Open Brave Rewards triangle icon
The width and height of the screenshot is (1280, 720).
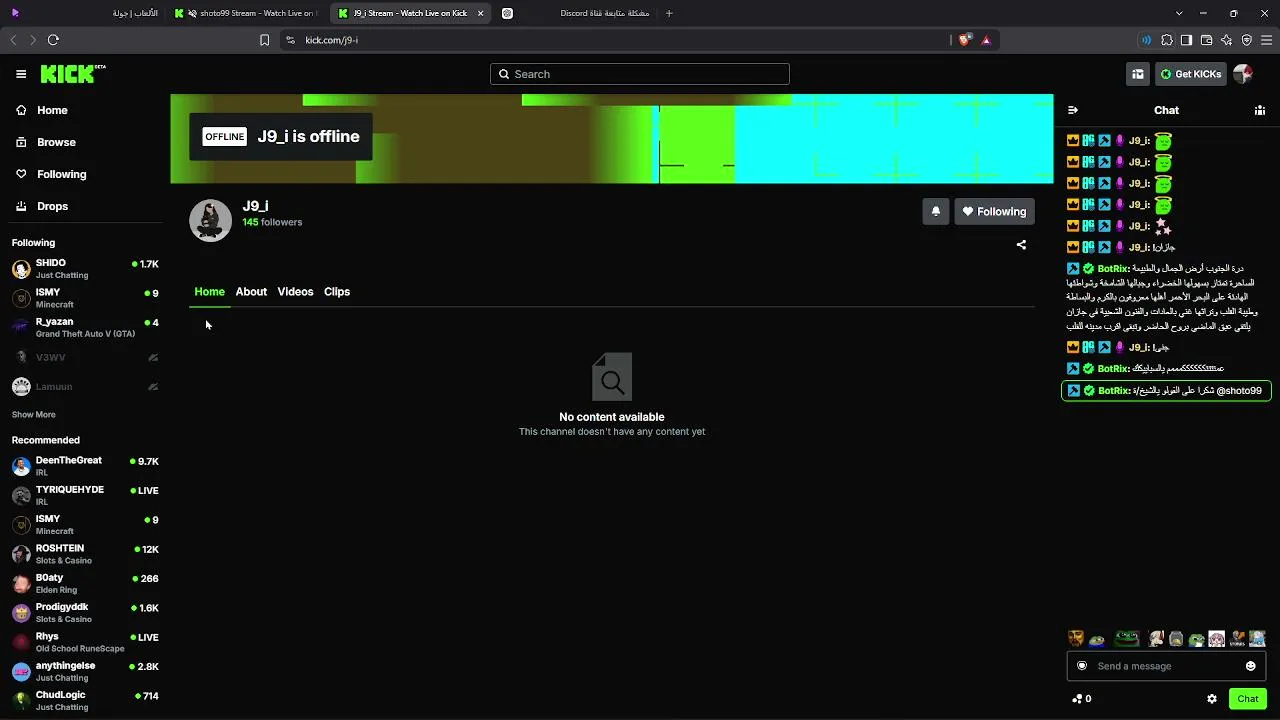click(986, 40)
